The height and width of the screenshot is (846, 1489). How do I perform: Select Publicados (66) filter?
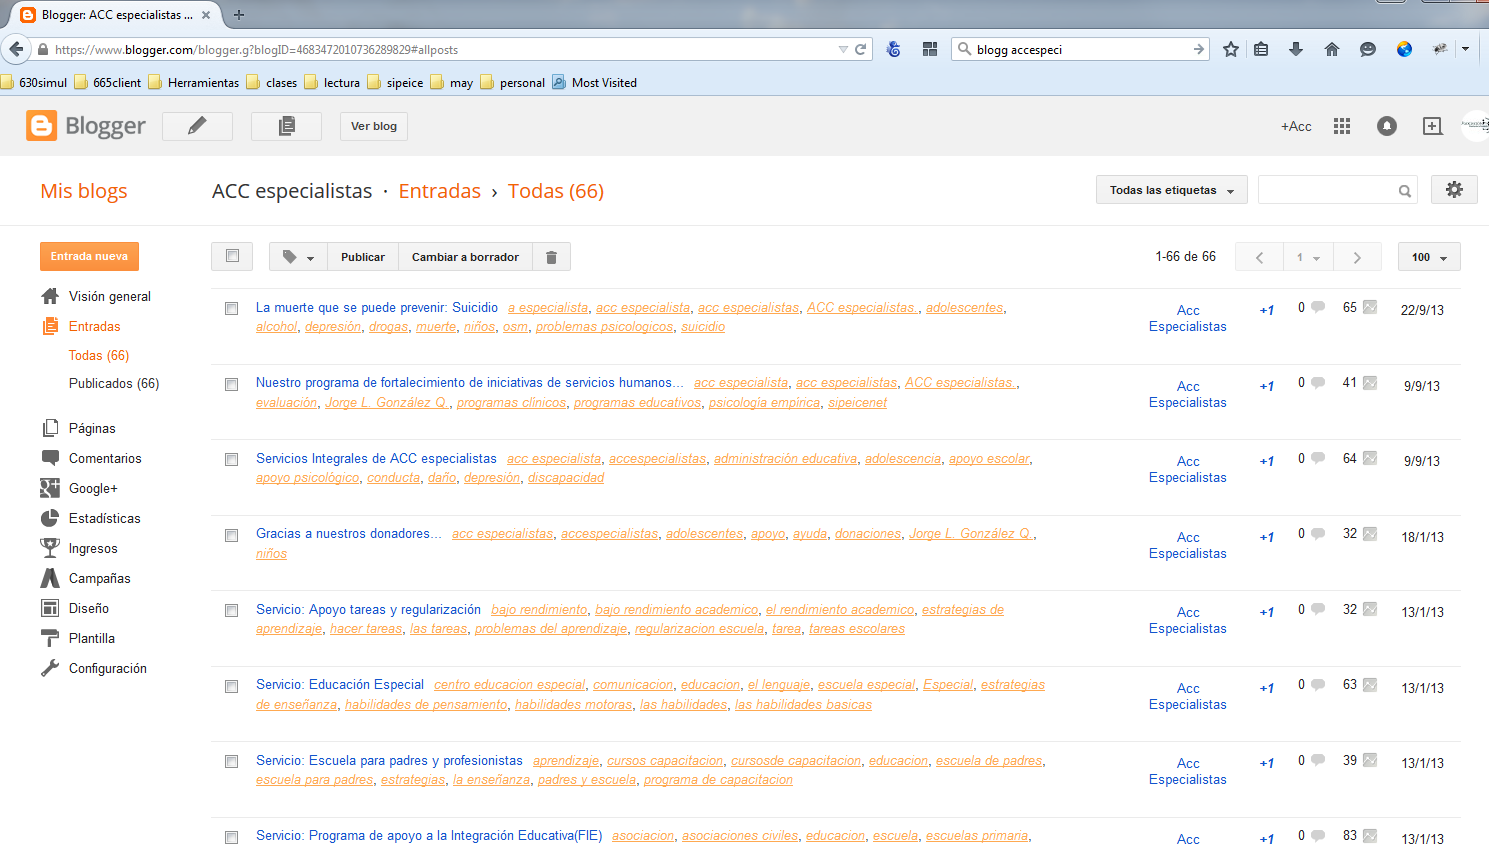coord(114,383)
